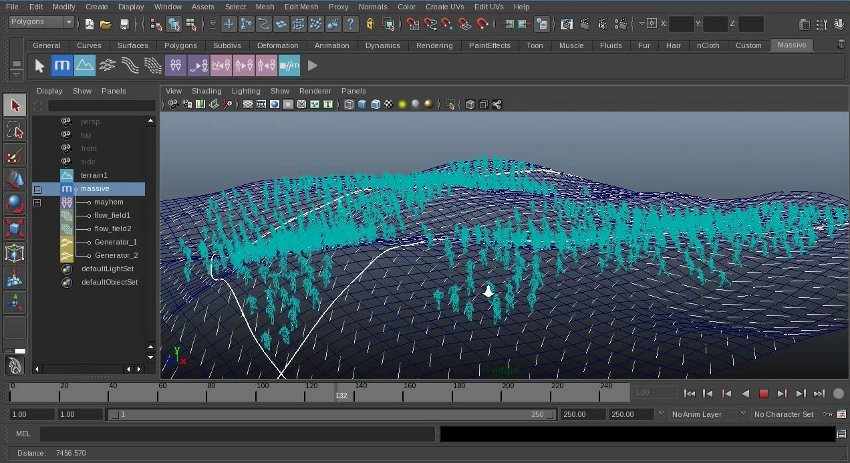Screen dimensions: 850x463
Task: Click the Open Scene folder icon
Action: click(105, 23)
